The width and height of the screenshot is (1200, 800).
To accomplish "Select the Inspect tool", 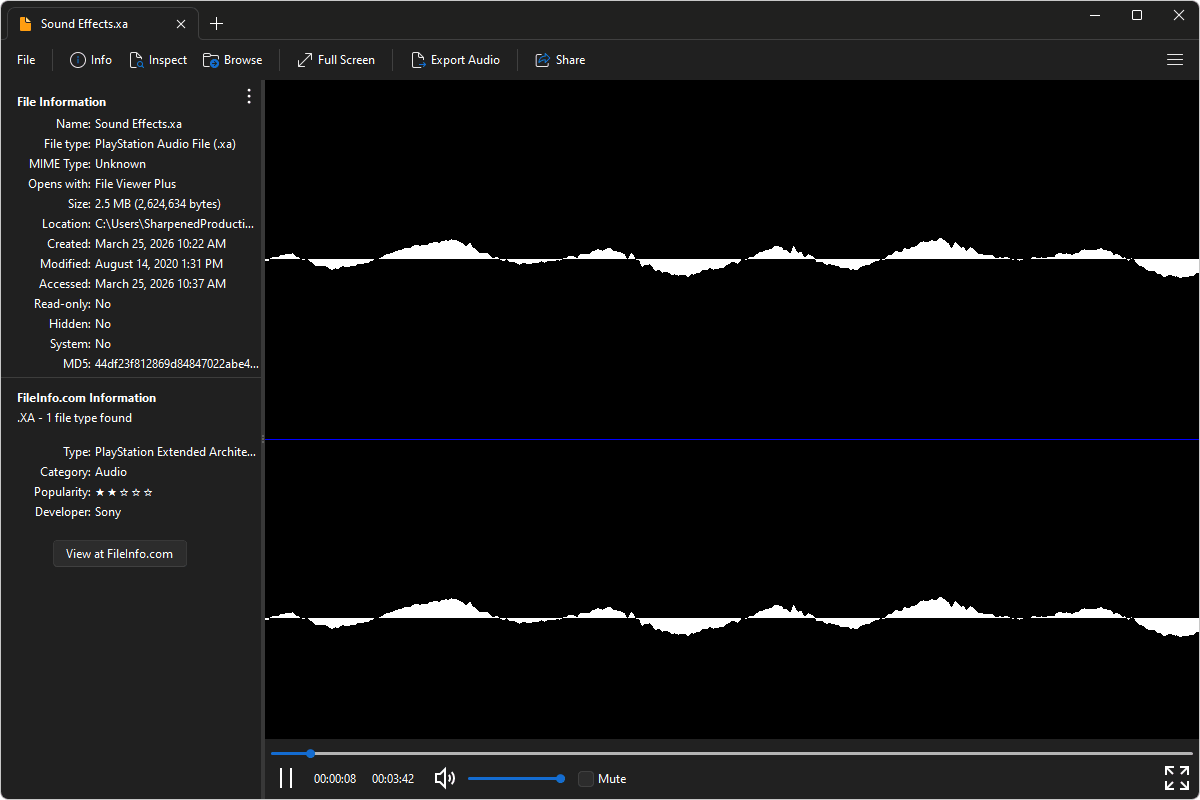I will [x=158, y=59].
